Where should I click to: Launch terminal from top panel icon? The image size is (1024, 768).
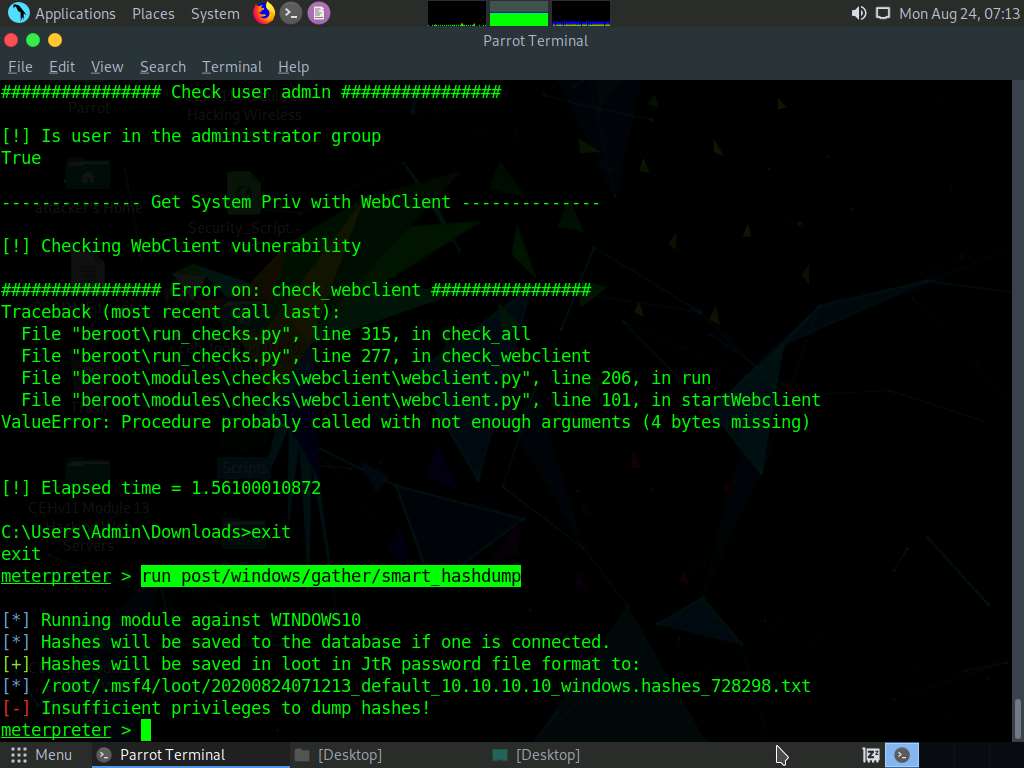click(291, 13)
